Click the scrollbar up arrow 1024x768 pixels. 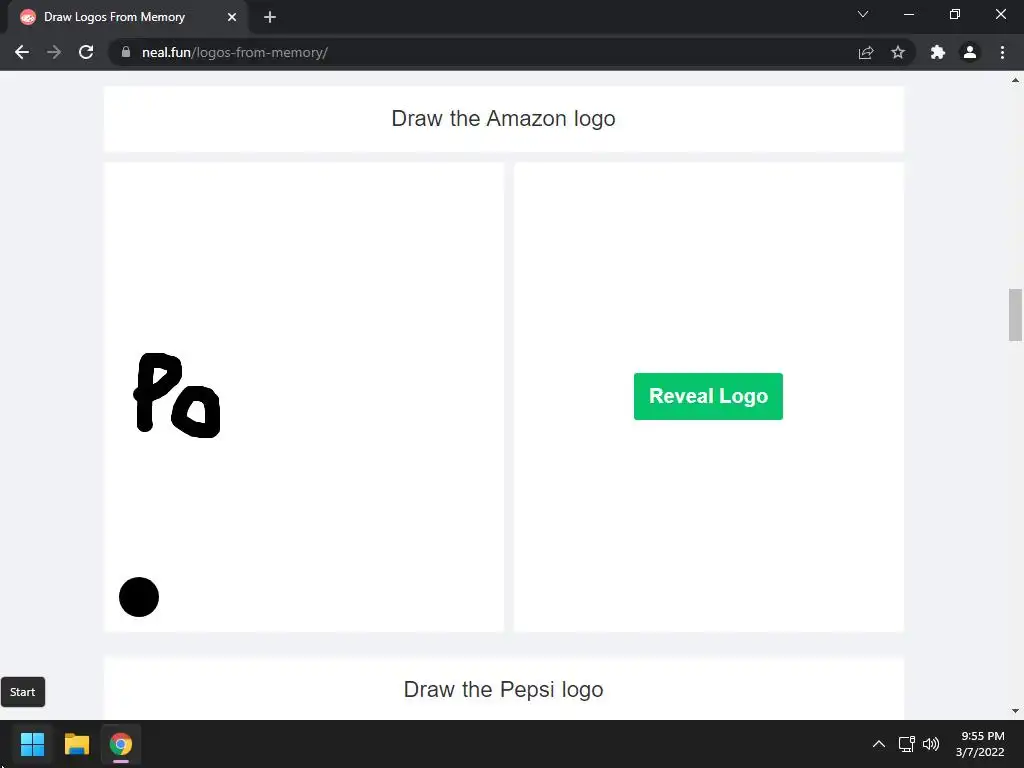pos(1016,80)
